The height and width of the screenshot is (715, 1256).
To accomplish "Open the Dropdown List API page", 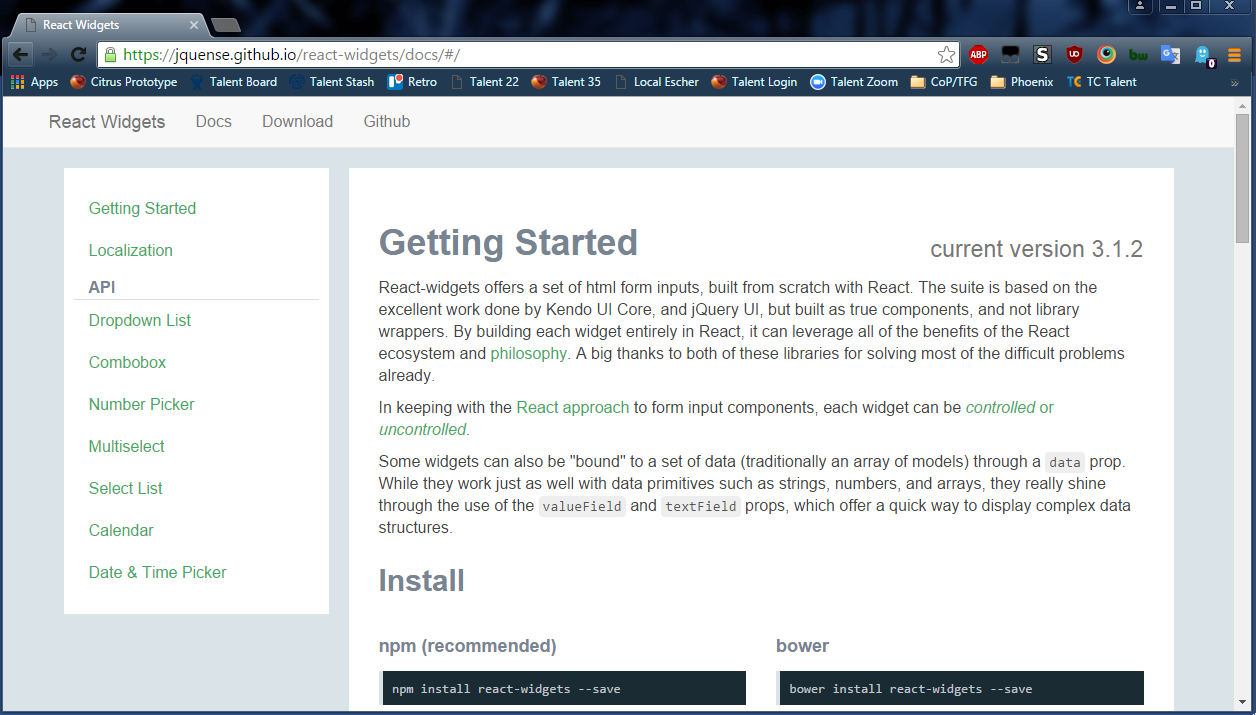I will tap(140, 320).
